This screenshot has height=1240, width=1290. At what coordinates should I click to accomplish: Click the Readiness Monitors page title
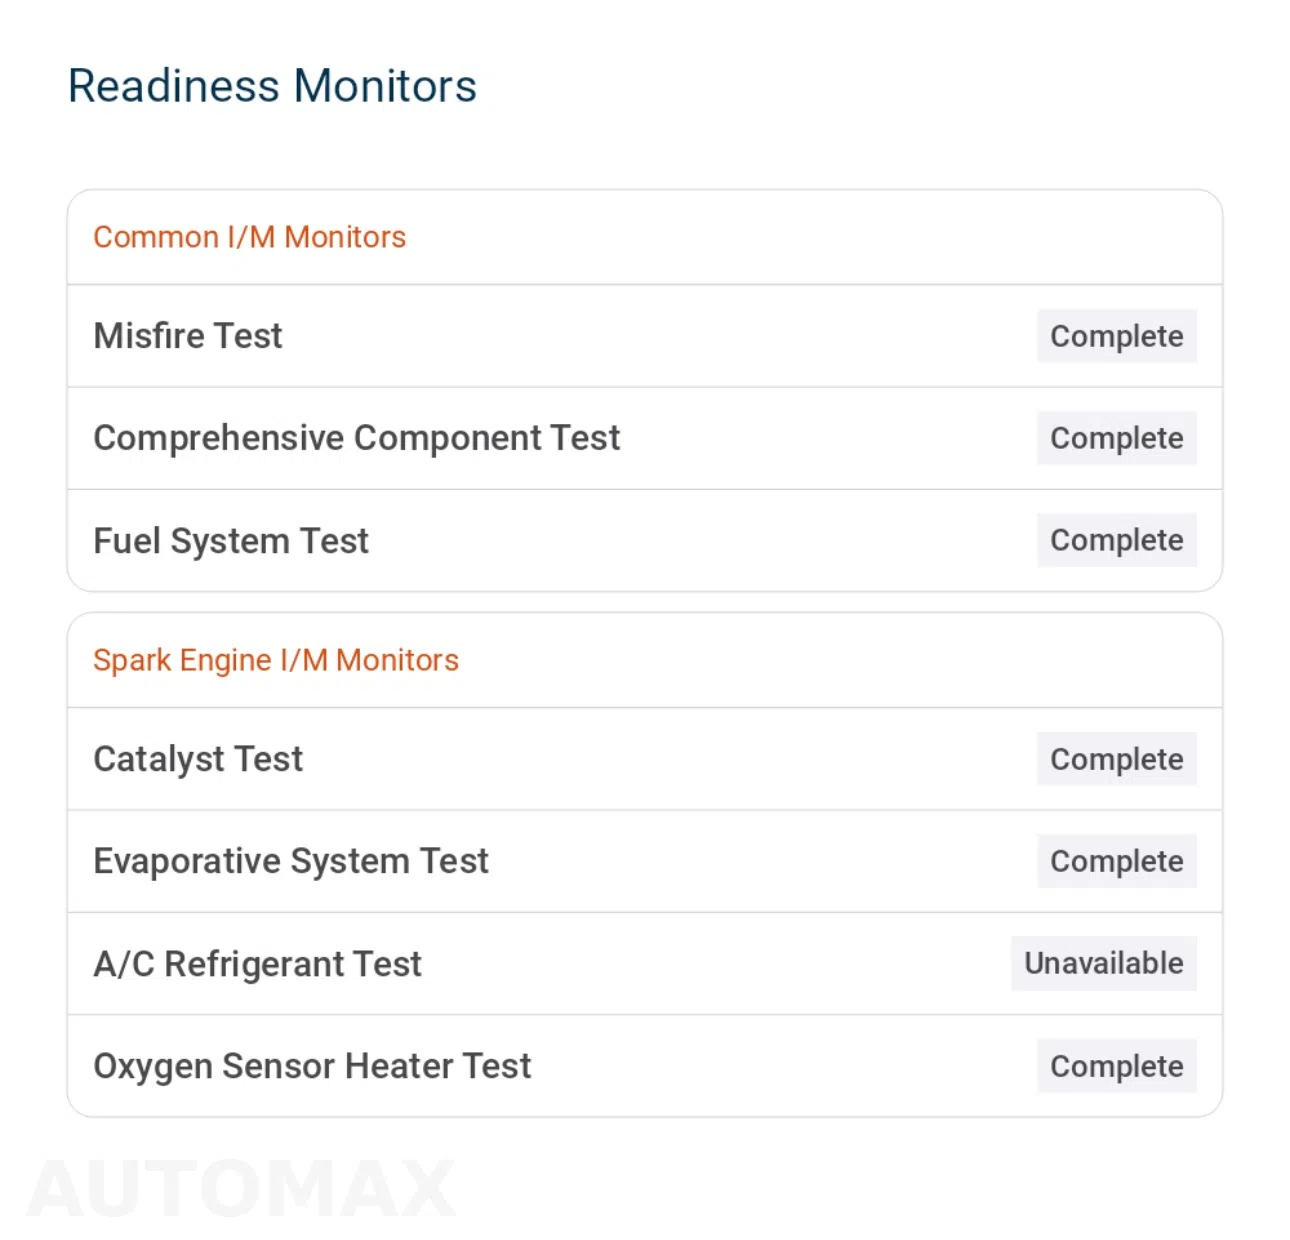click(x=272, y=86)
